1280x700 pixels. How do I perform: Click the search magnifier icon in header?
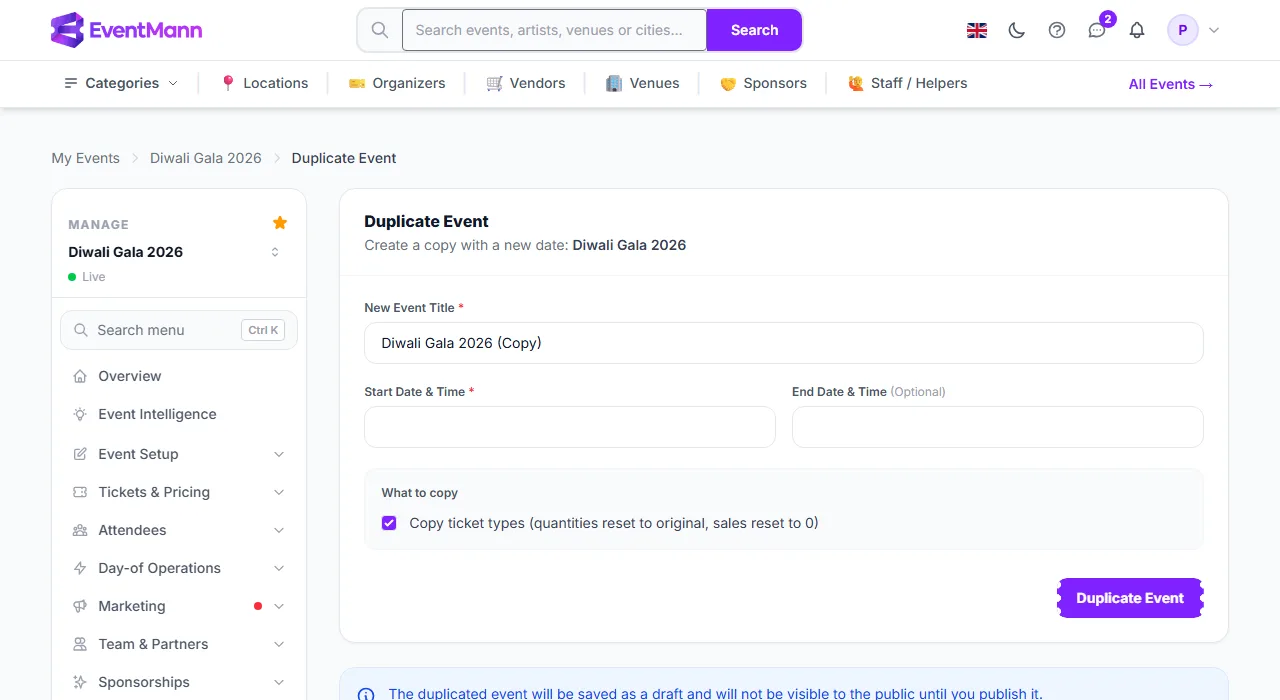380,30
